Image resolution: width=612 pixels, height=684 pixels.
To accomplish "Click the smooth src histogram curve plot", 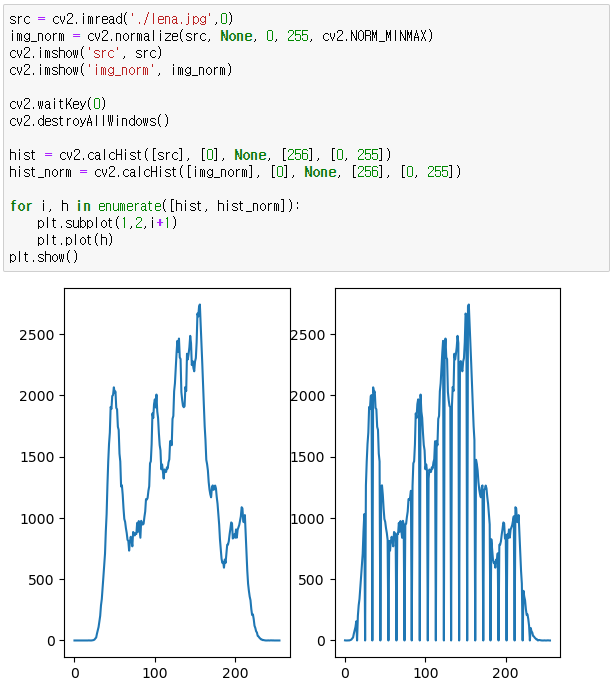I will click(x=177, y=472).
